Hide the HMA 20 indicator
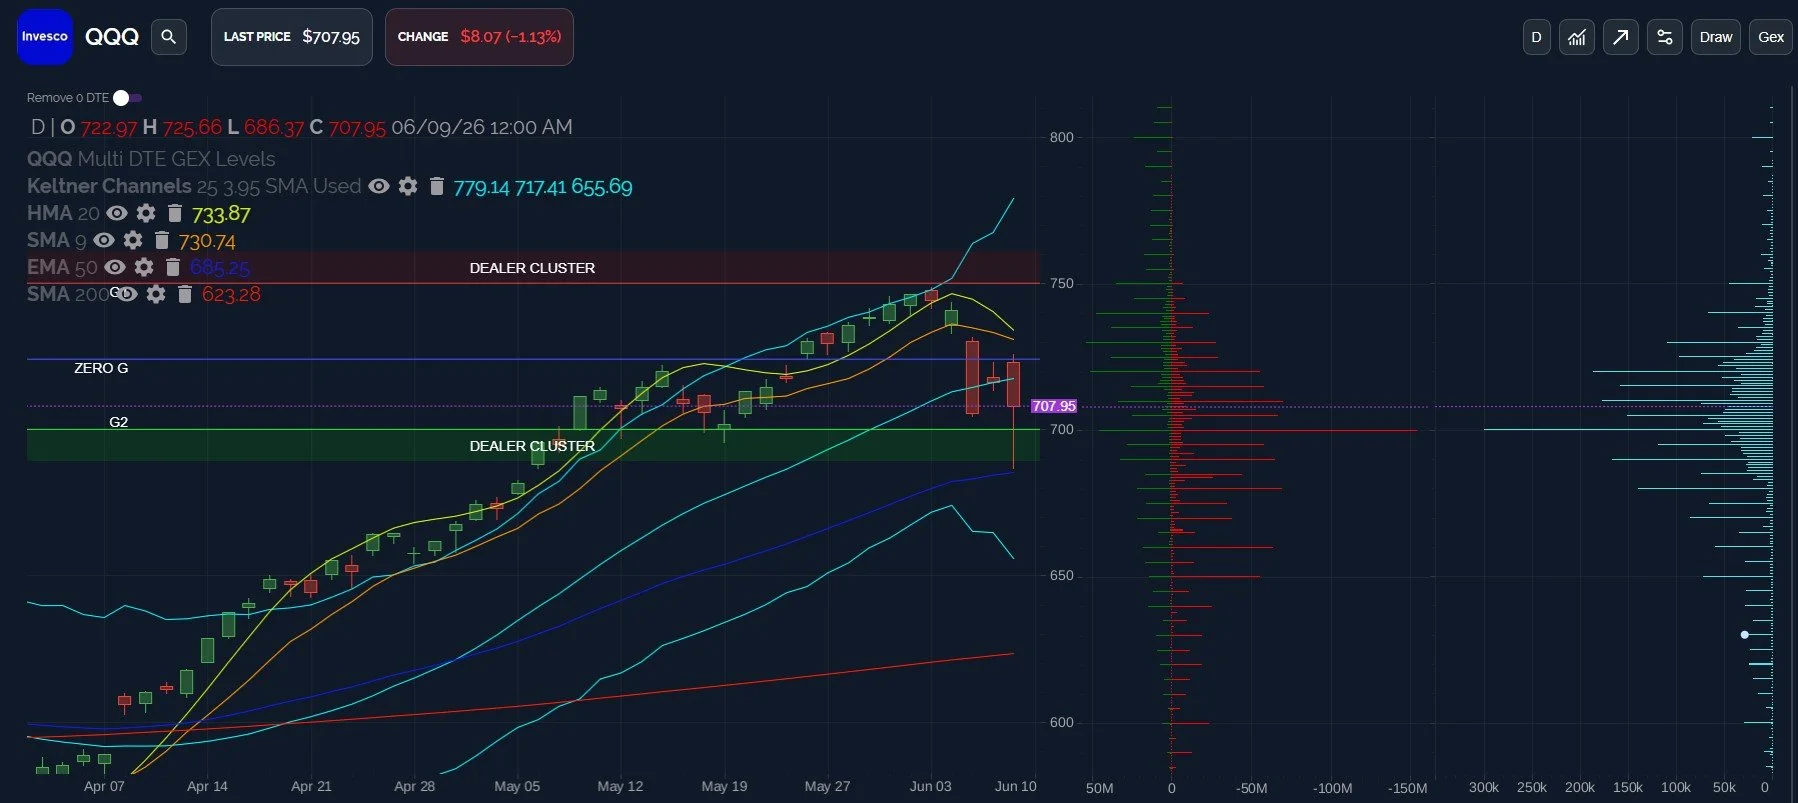The height and width of the screenshot is (803, 1798). pos(117,213)
